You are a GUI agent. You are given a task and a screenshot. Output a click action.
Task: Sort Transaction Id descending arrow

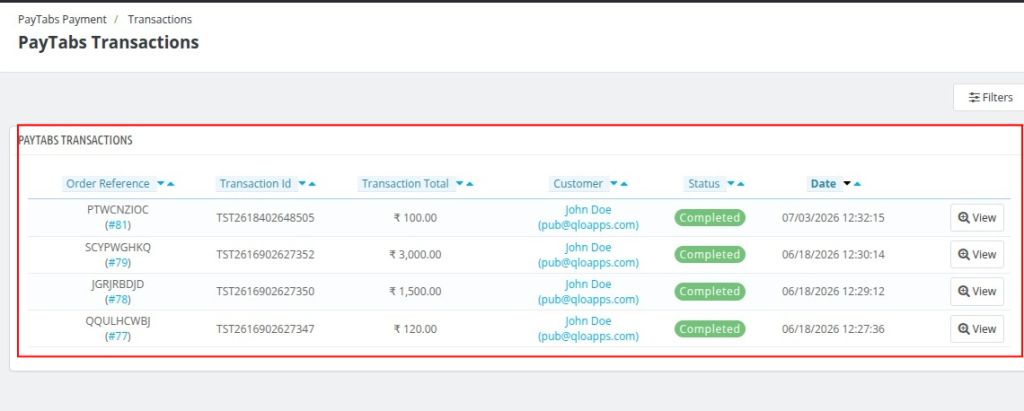tap(302, 184)
